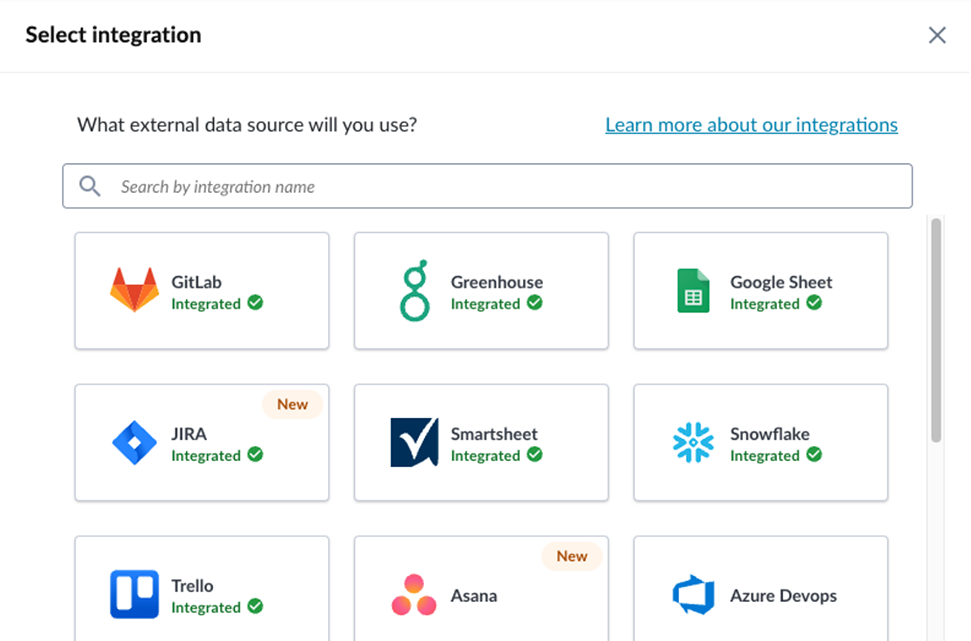Click the JIRA name text
The width and height of the screenshot is (971, 641).
click(189, 434)
